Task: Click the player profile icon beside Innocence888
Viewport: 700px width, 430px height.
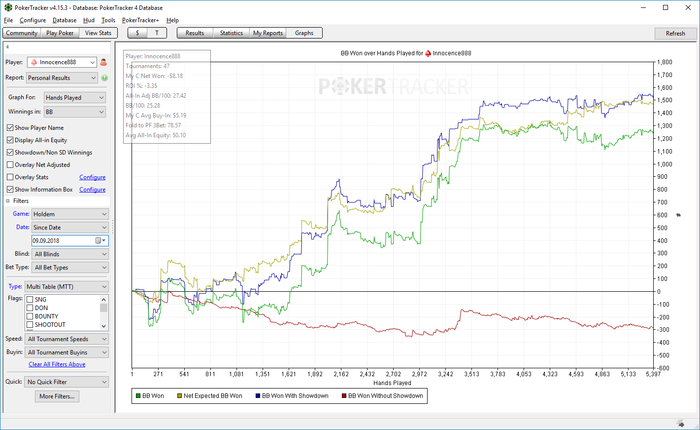Action: coord(103,62)
